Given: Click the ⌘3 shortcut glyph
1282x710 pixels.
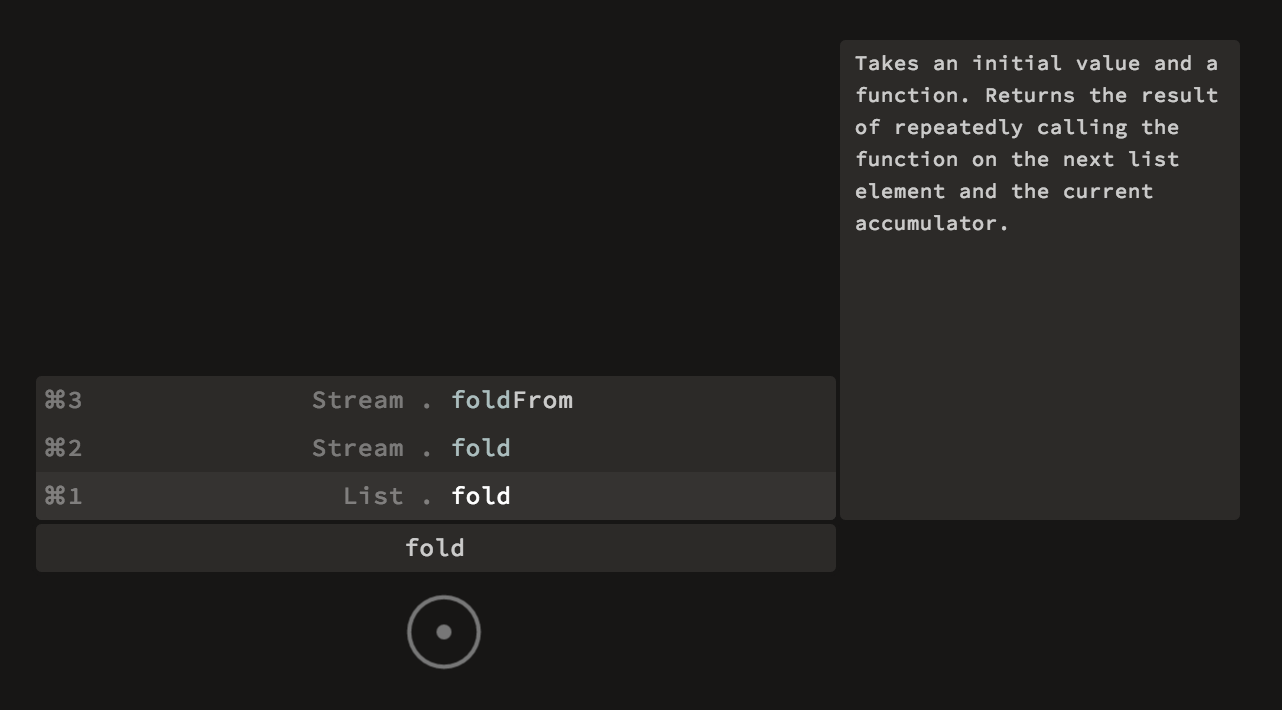Looking at the screenshot, I should coord(63,400).
